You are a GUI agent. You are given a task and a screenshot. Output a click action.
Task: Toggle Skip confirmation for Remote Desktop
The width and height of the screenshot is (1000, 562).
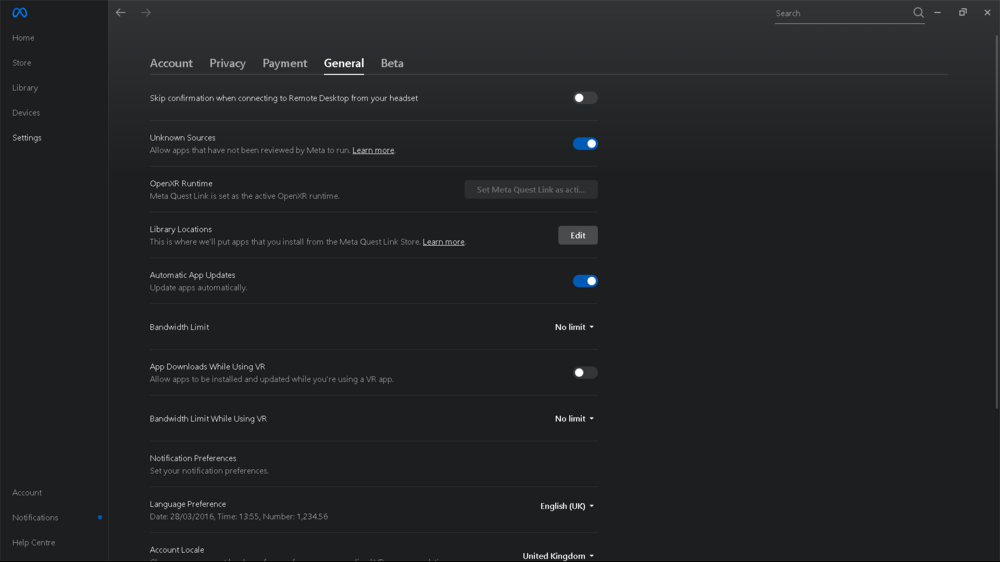click(585, 98)
